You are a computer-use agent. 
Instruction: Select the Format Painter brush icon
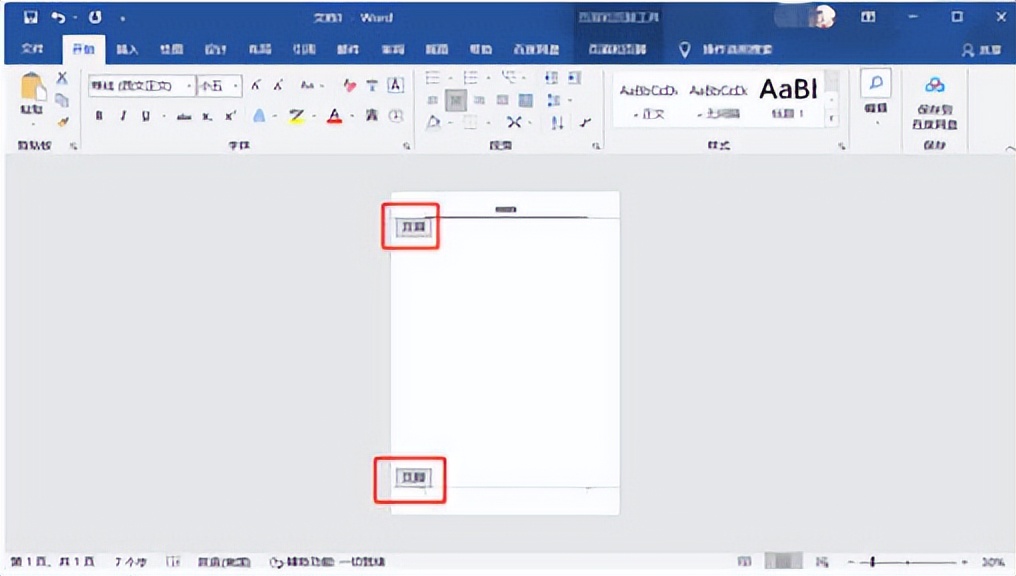[62, 121]
